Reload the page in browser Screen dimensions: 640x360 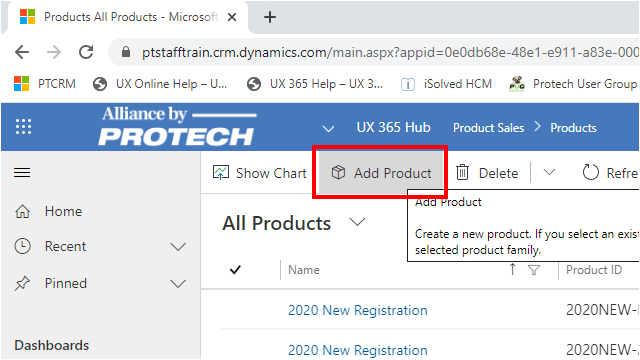click(x=86, y=52)
